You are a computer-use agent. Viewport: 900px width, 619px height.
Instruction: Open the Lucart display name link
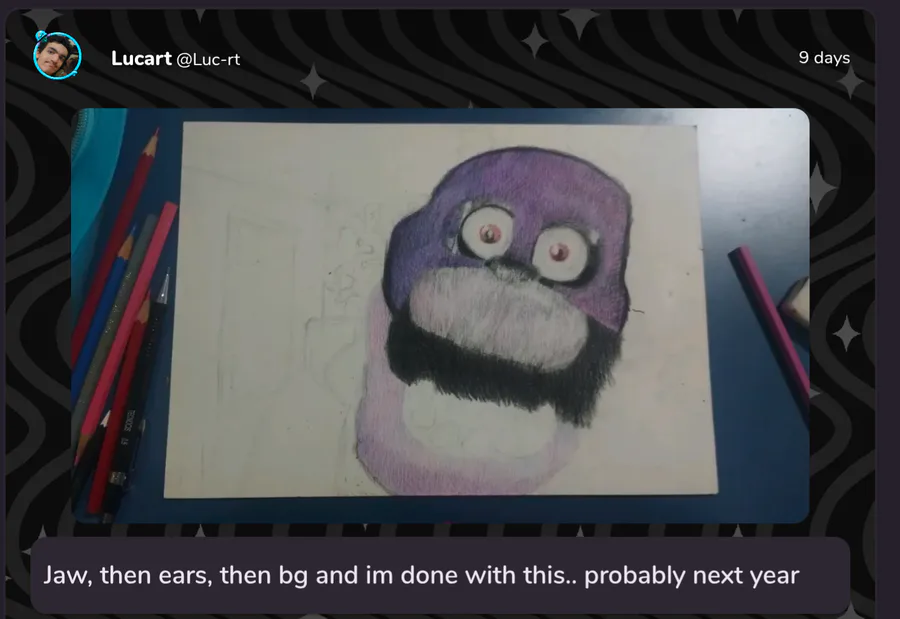click(x=141, y=58)
